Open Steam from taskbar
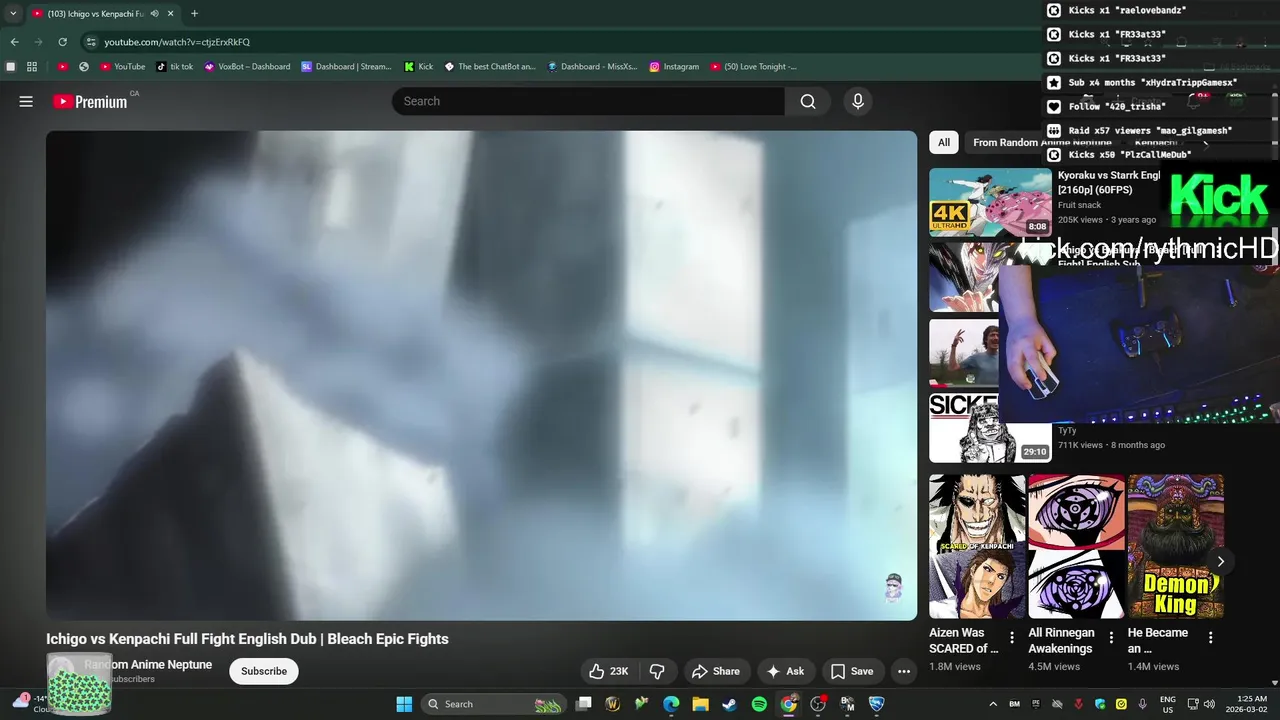This screenshot has width=1280, height=720. click(729, 704)
